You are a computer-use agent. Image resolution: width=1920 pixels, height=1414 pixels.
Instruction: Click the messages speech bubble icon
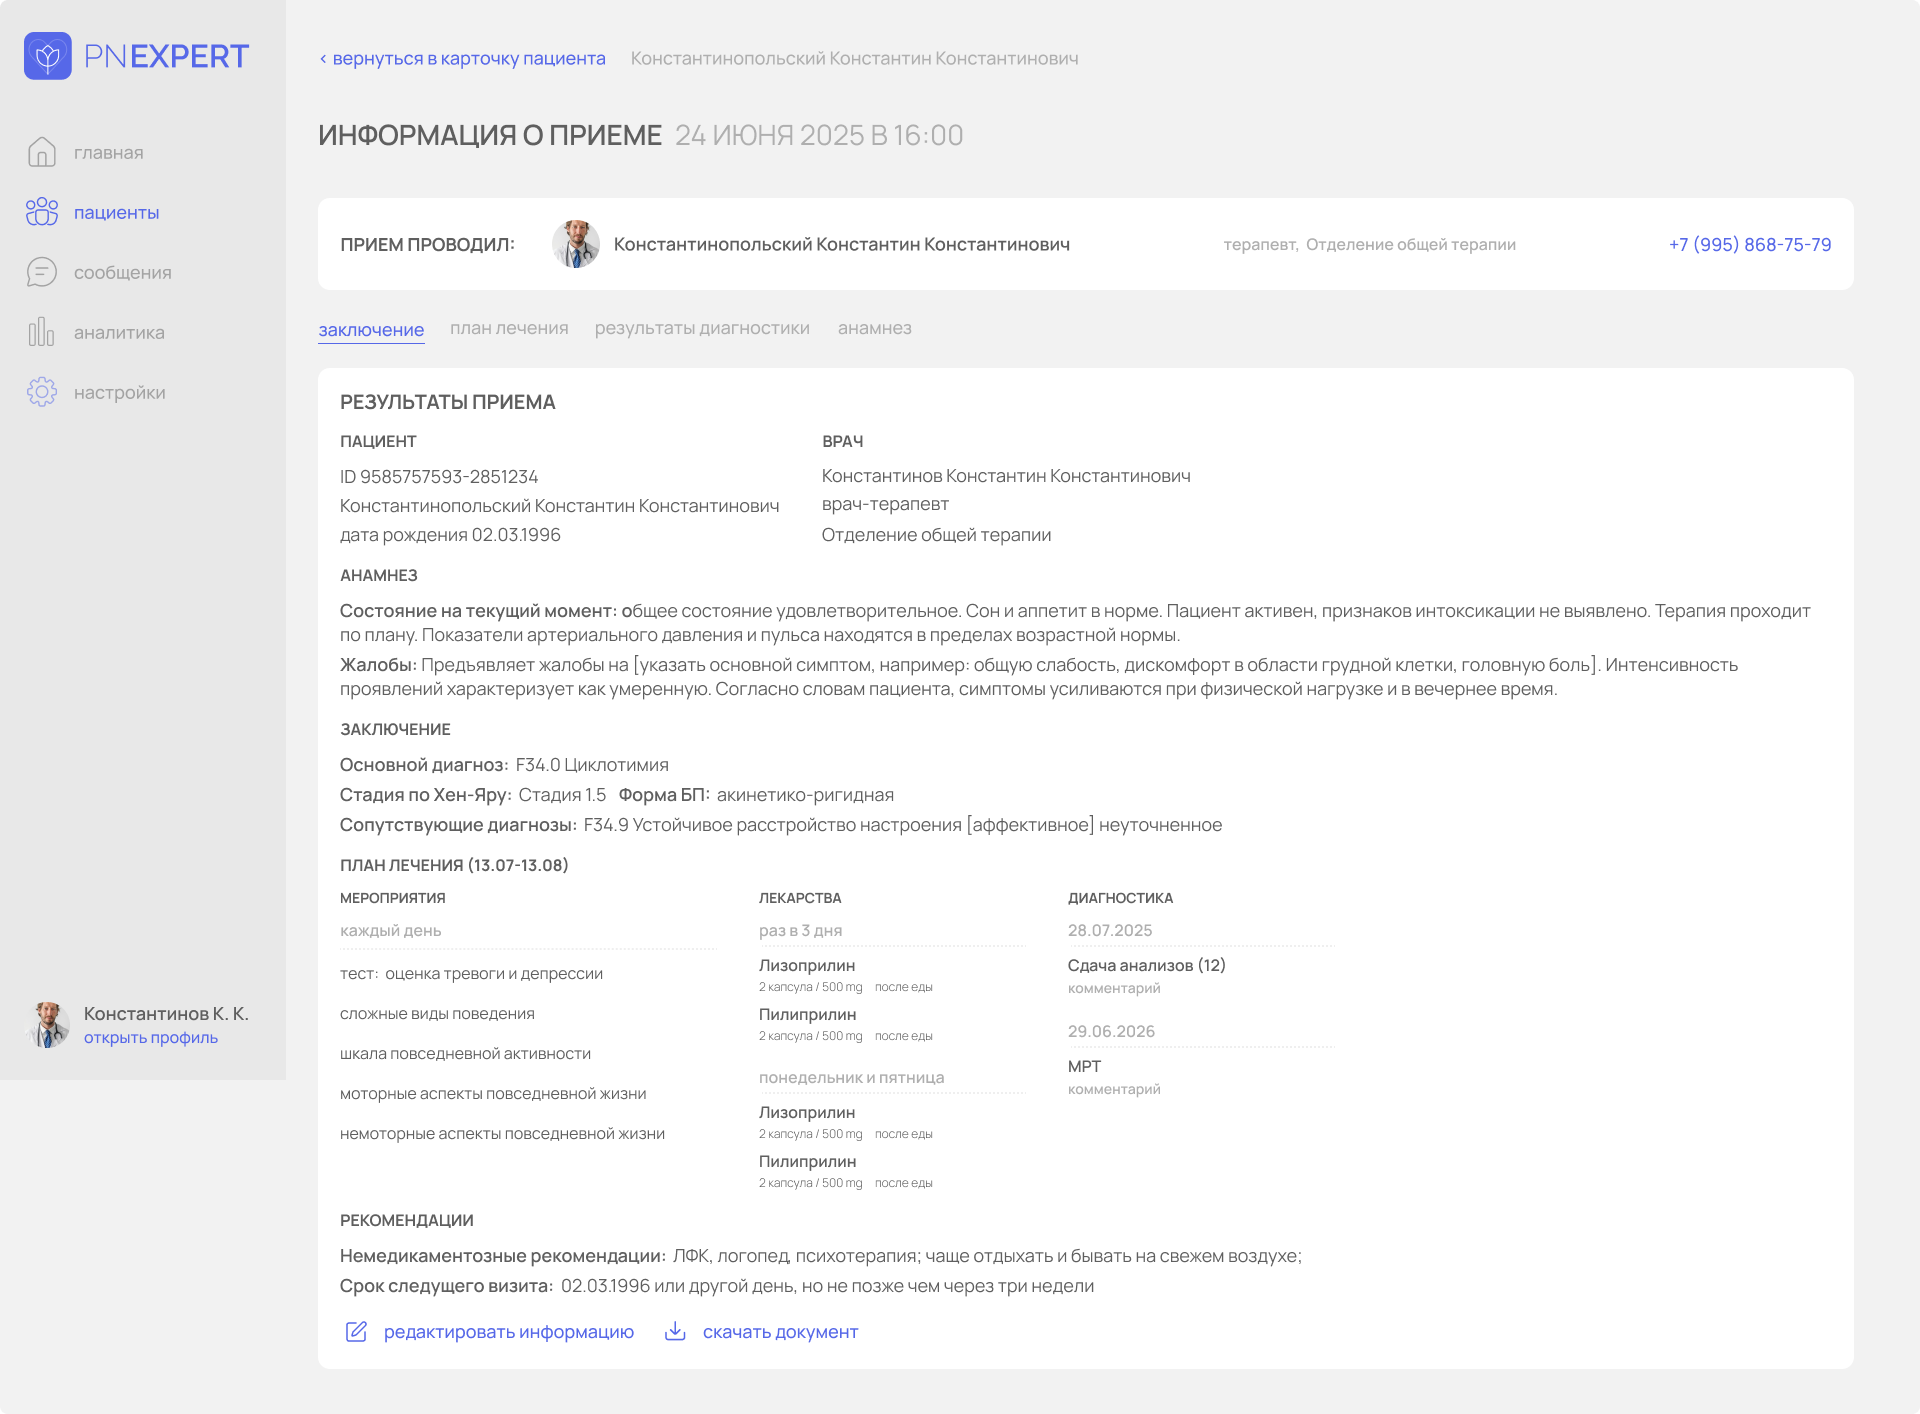[42, 272]
